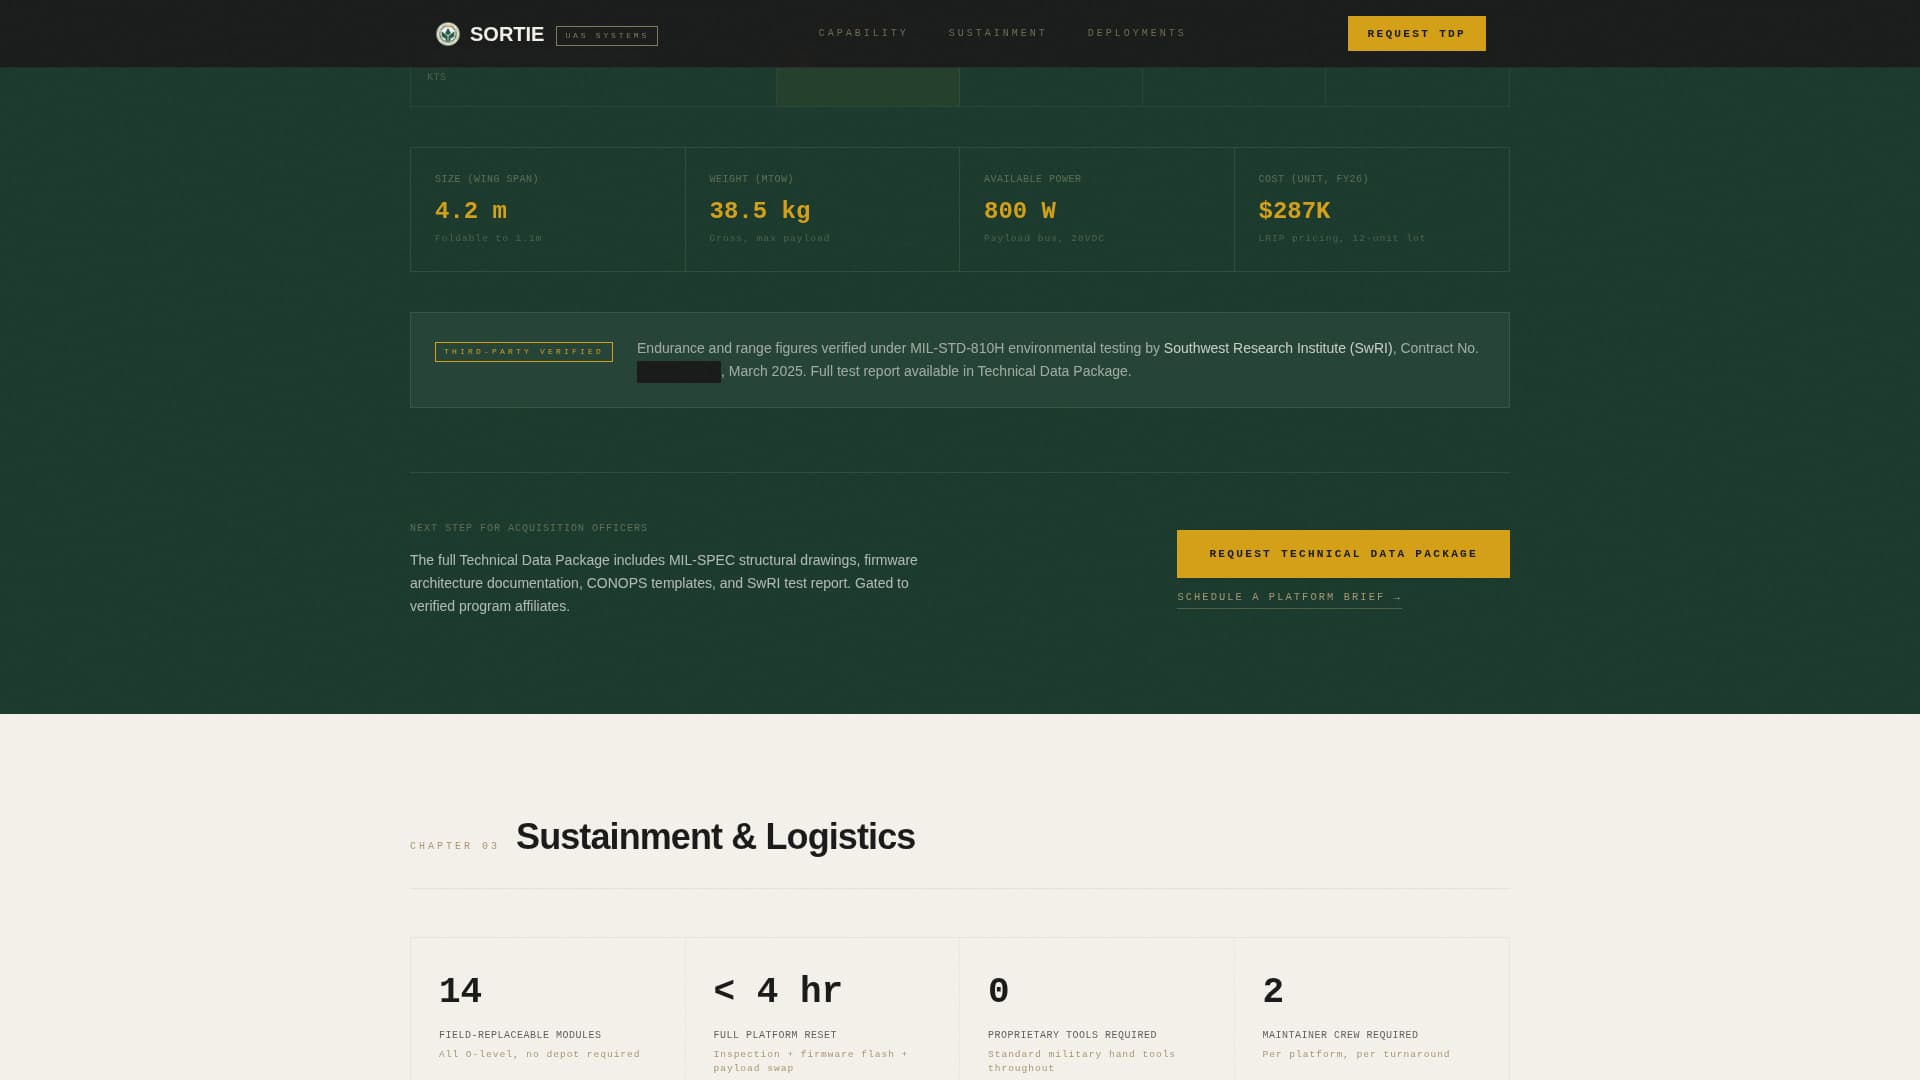Click the Foldable to 1.1m note

coord(488,238)
